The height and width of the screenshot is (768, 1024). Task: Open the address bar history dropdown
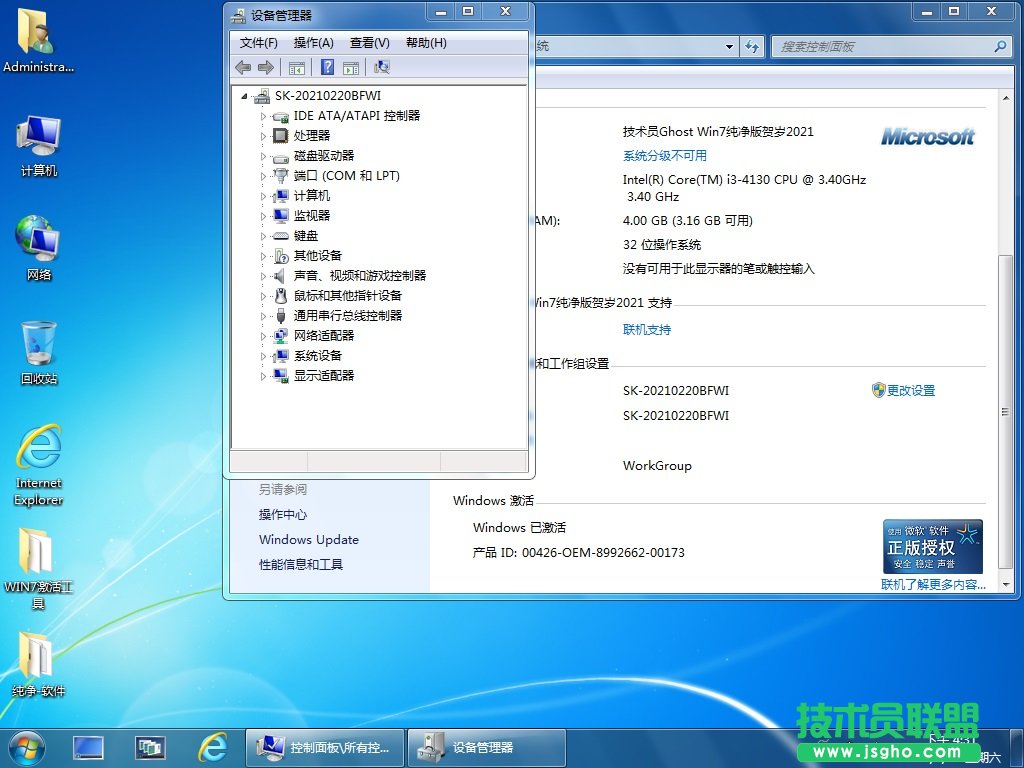click(x=729, y=46)
